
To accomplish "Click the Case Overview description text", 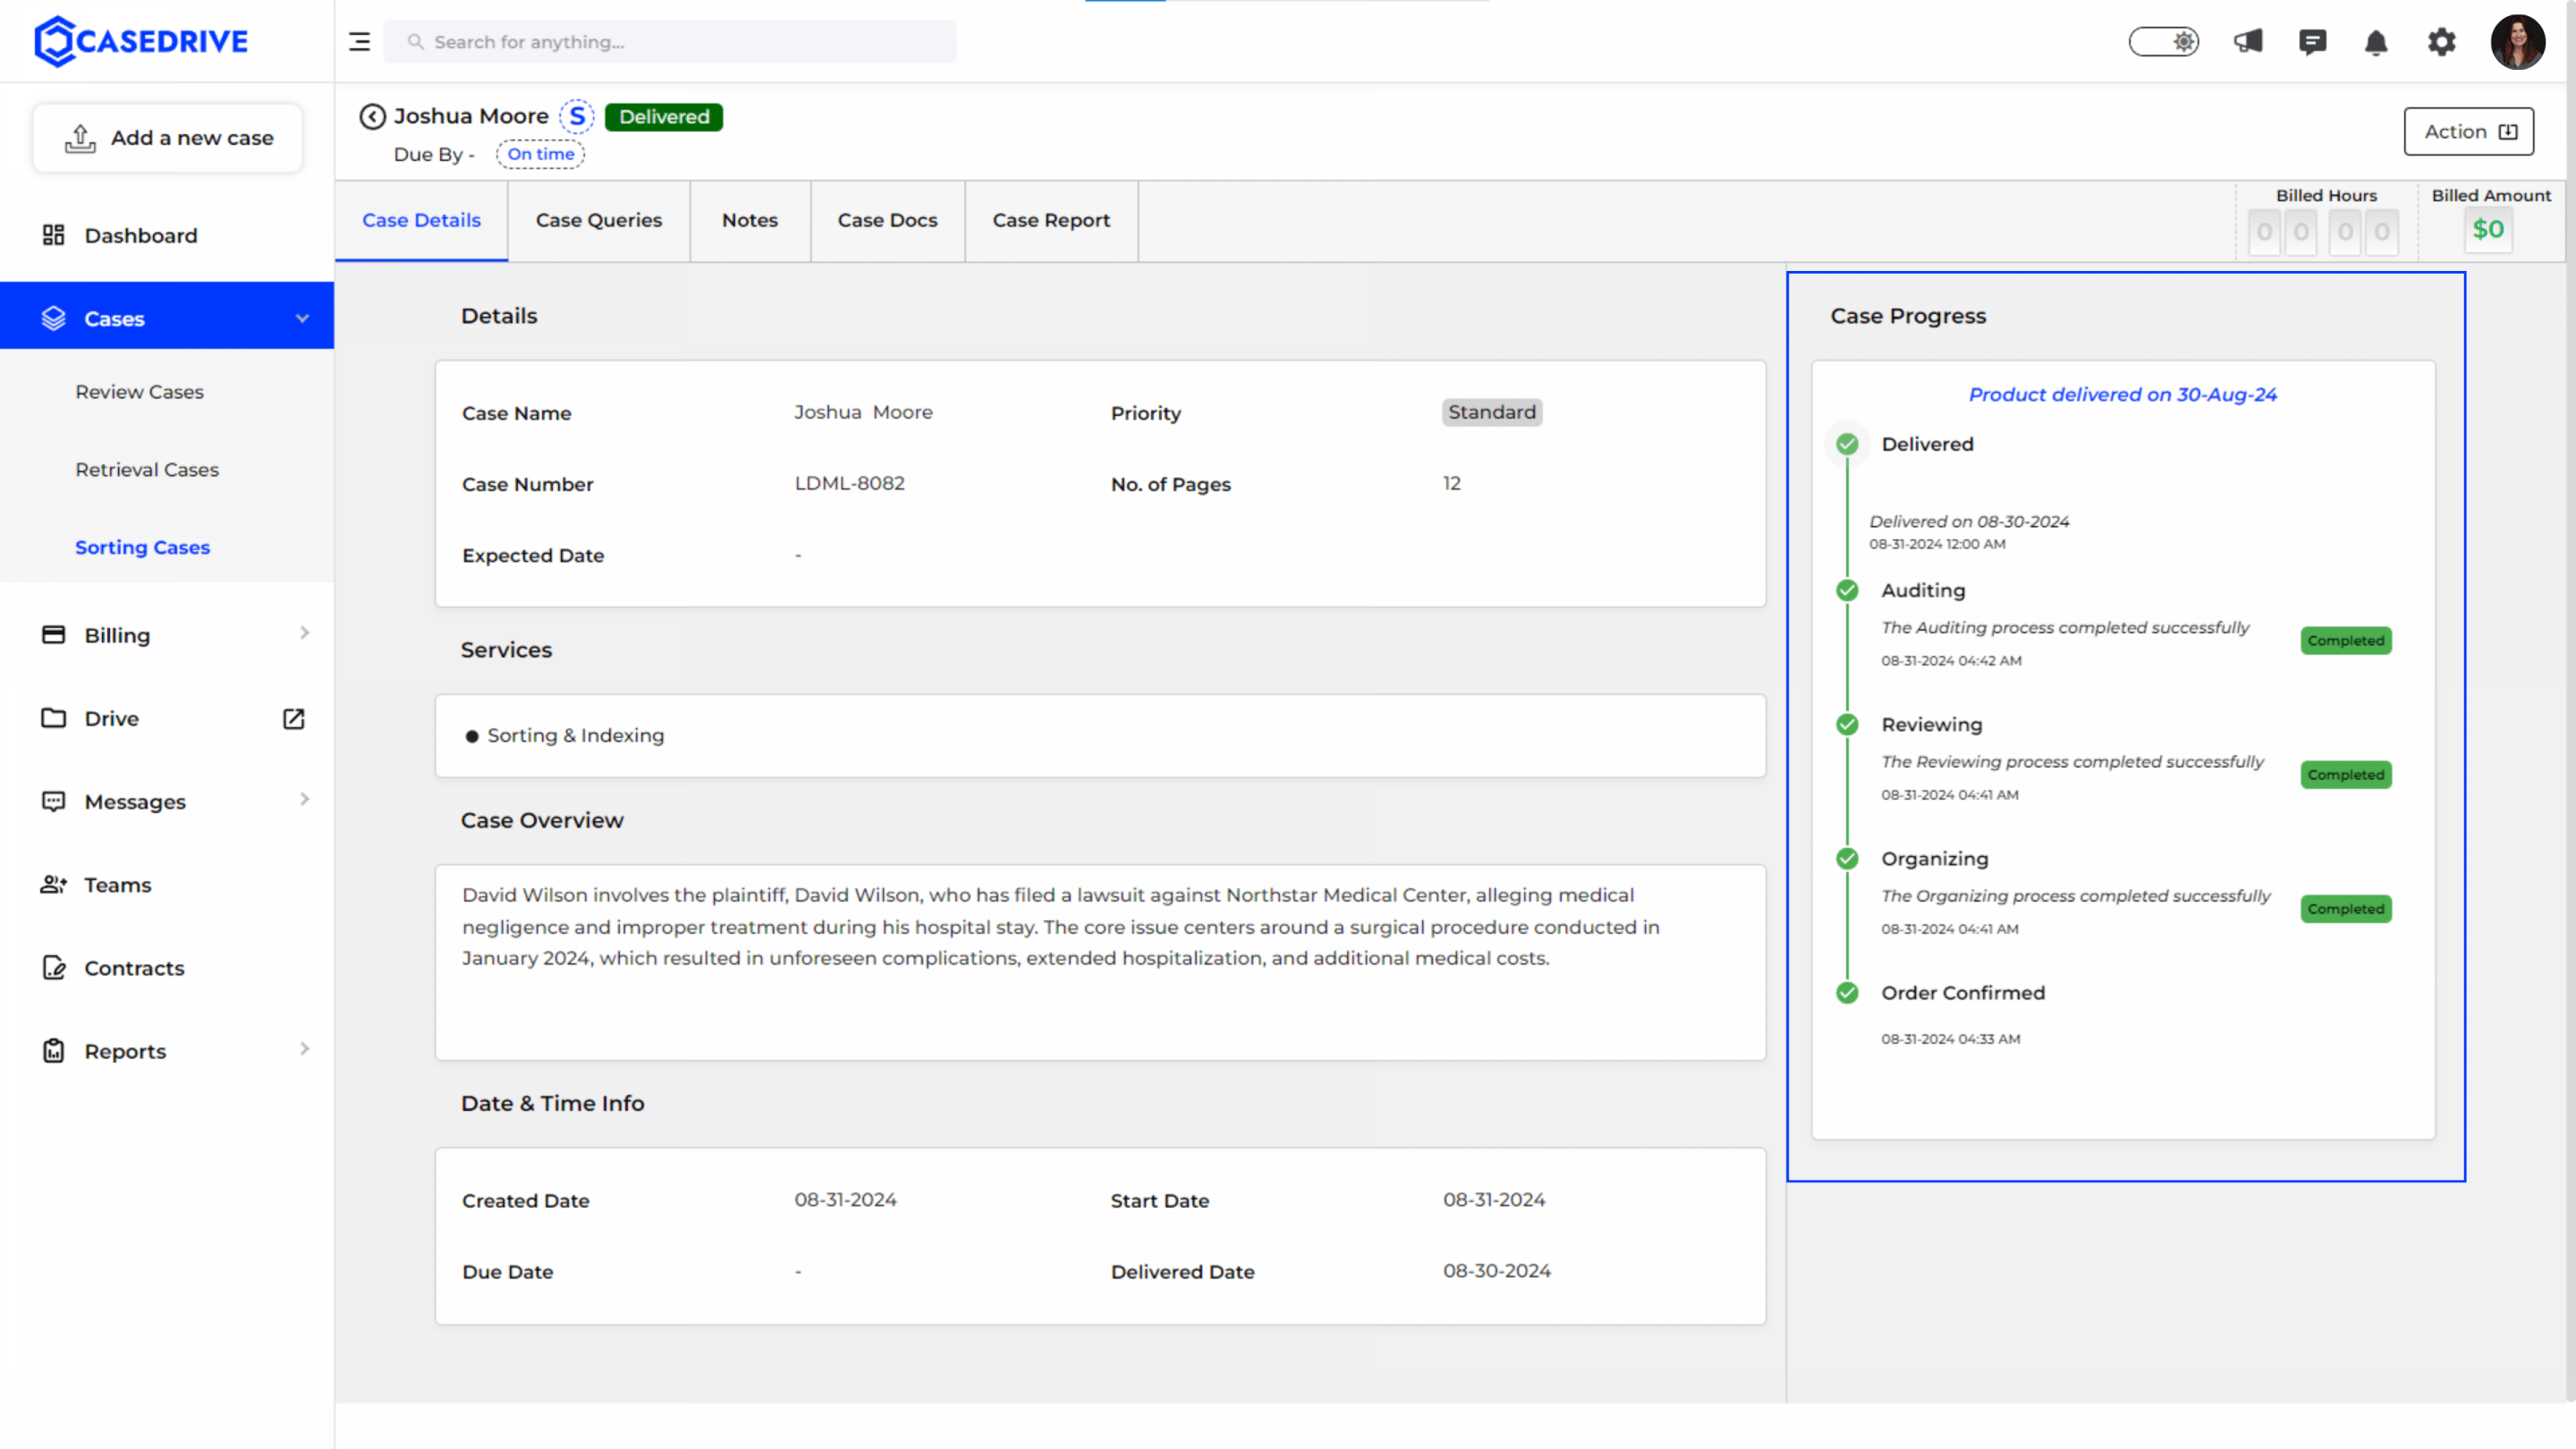I will (x=1060, y=926).
